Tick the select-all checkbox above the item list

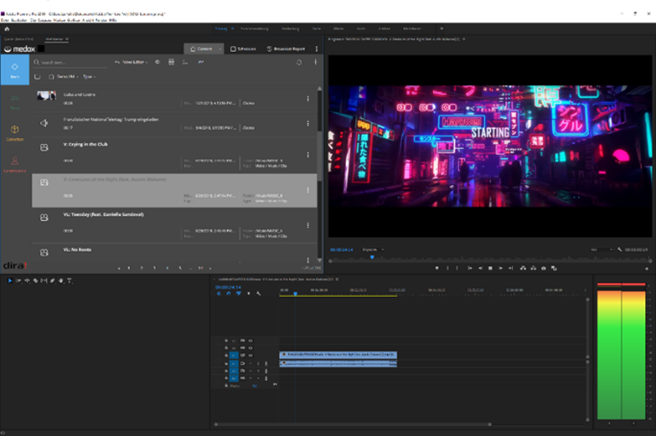(x=38, y=76)
